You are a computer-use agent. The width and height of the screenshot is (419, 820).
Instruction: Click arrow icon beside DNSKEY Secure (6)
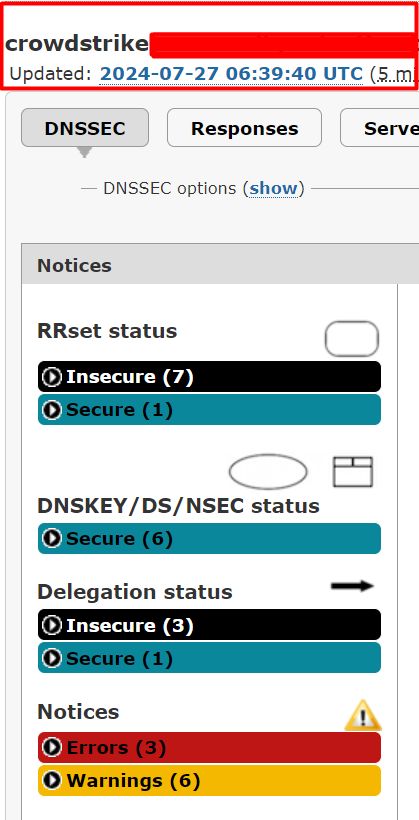[x=51, y=538]
